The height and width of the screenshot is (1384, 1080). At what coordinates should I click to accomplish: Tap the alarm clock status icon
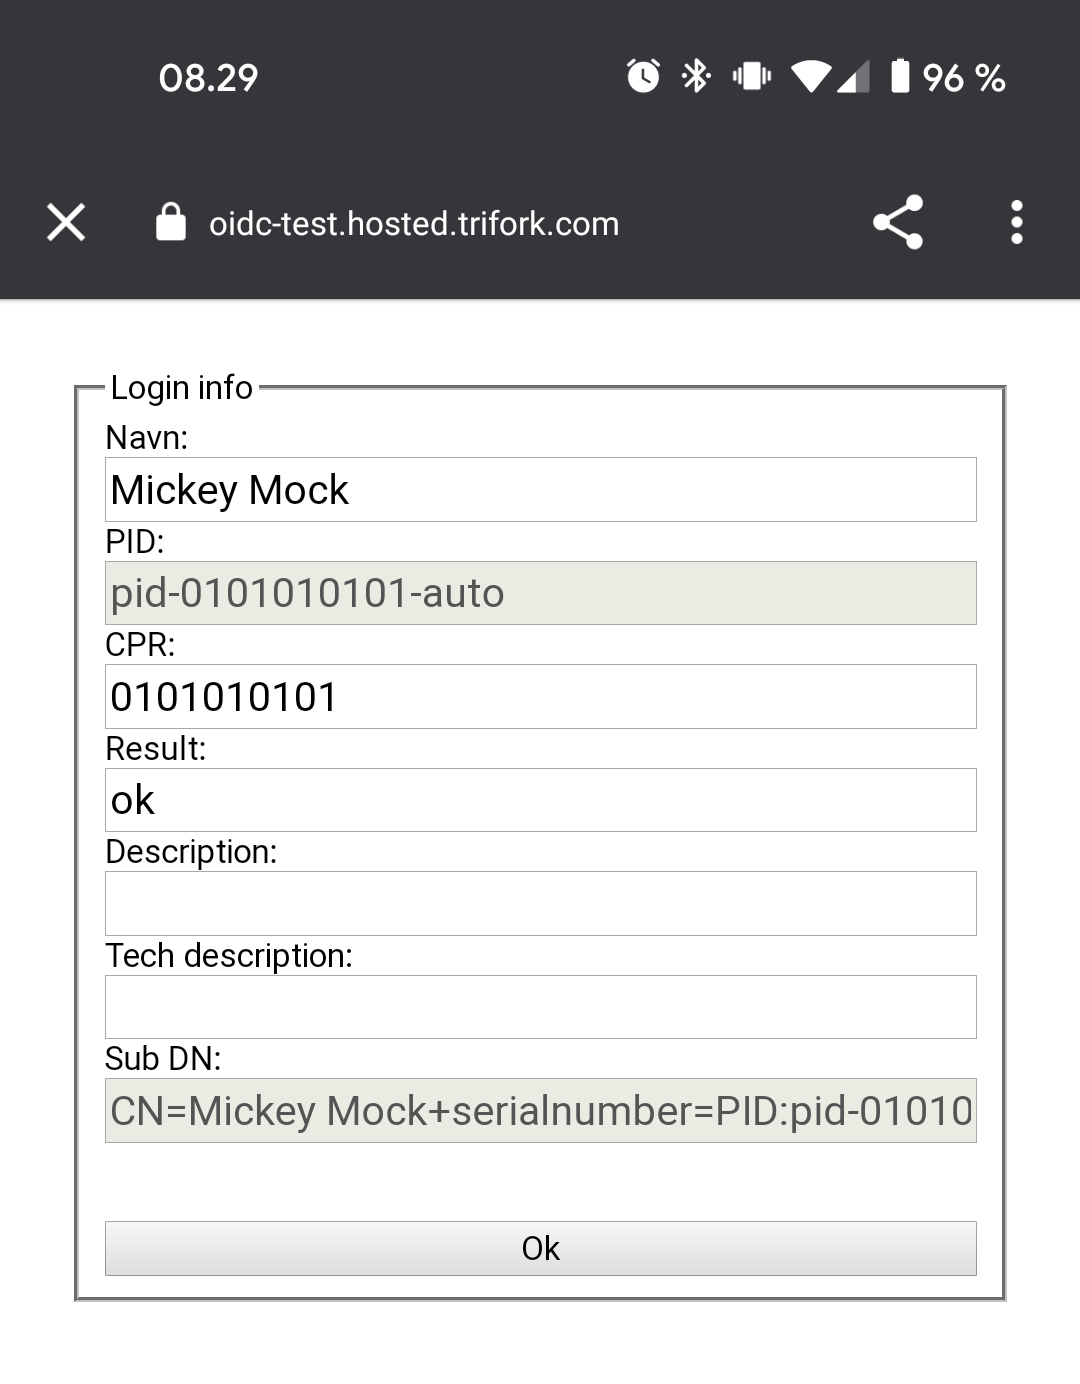click(643, 76)
